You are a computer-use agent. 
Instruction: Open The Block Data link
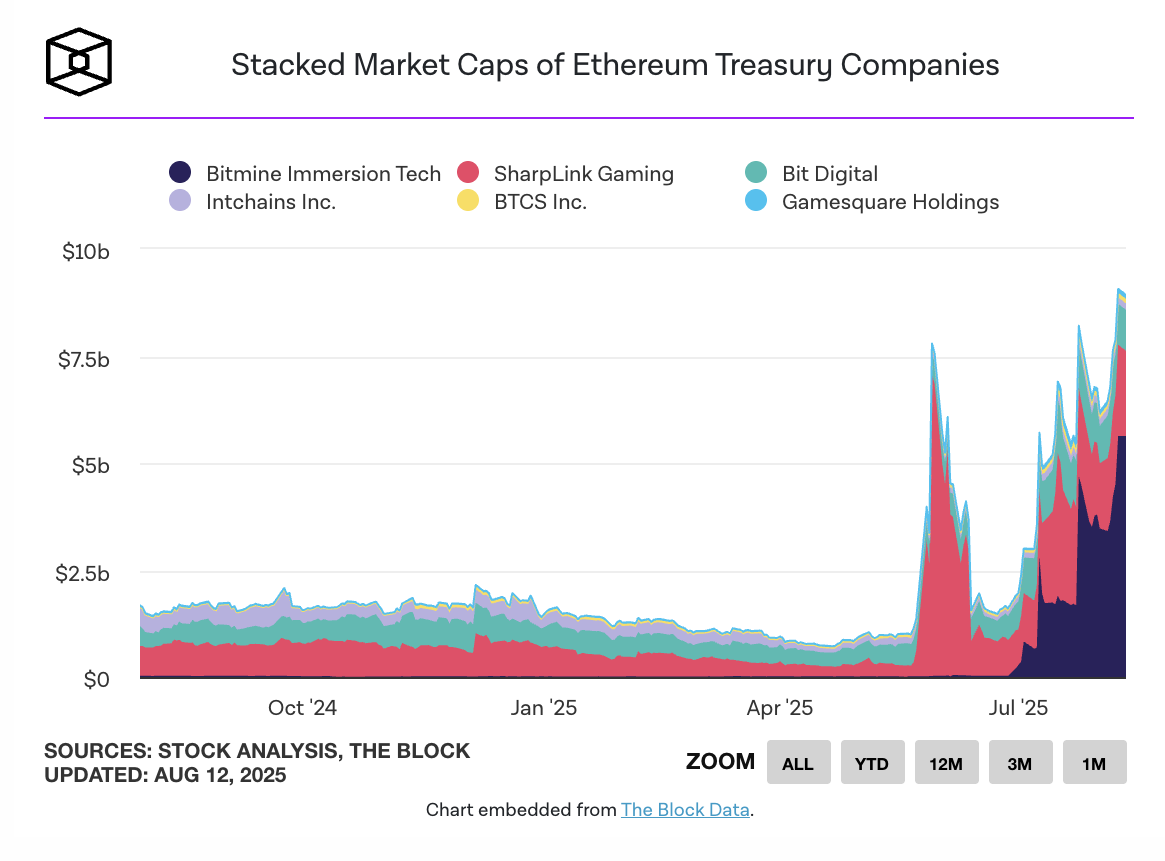(x=685, y=810)
